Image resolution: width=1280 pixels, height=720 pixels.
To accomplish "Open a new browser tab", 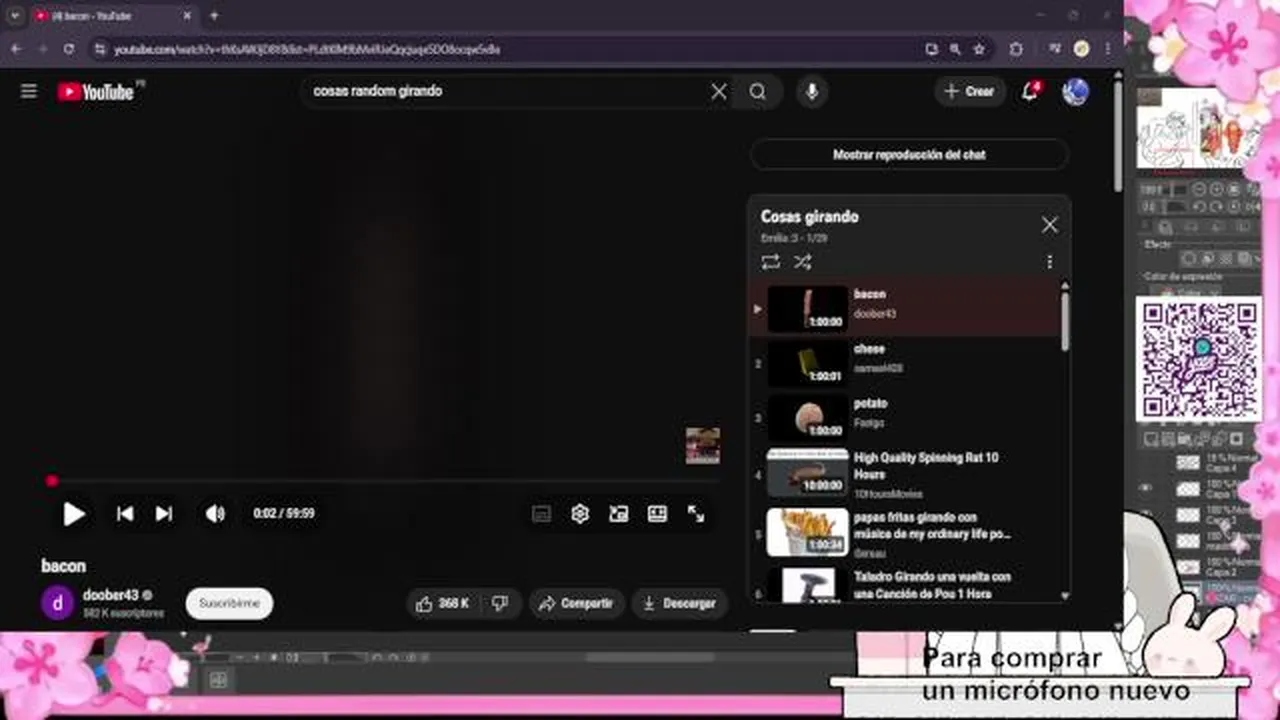I will [214, 16].
